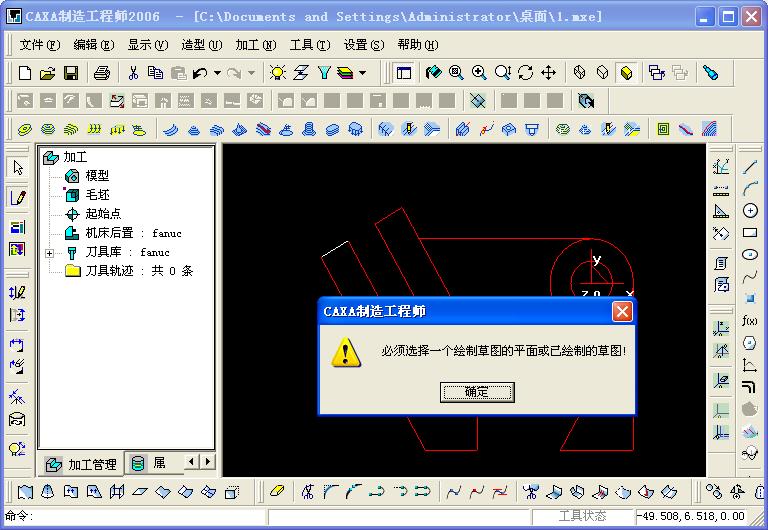Viewport: 768px width, 530px height.
Task: Open the 文件(F) menu
Action: [40, 45]
